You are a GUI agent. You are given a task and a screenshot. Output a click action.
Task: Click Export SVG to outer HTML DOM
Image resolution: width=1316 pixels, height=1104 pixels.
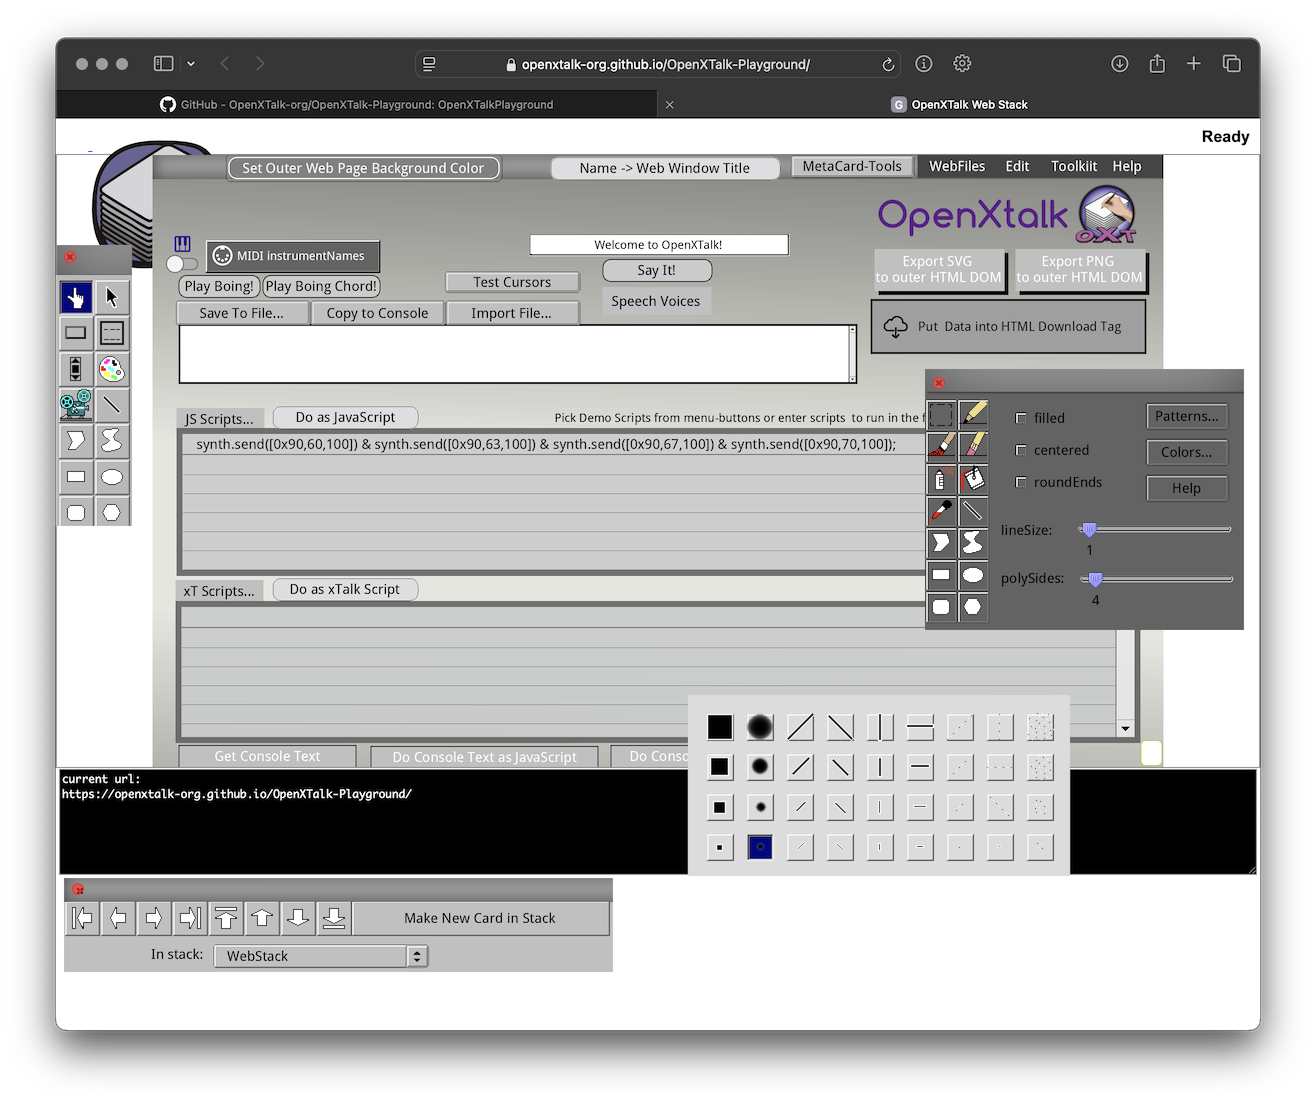[938, 270]
